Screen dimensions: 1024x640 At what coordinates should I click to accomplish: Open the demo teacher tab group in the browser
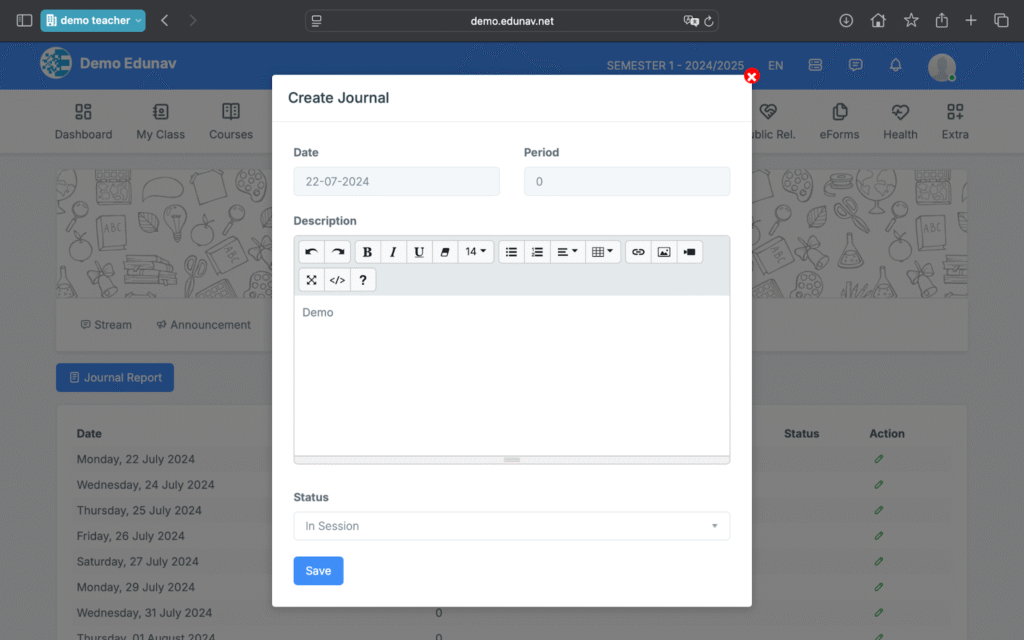tap(93, 20)
